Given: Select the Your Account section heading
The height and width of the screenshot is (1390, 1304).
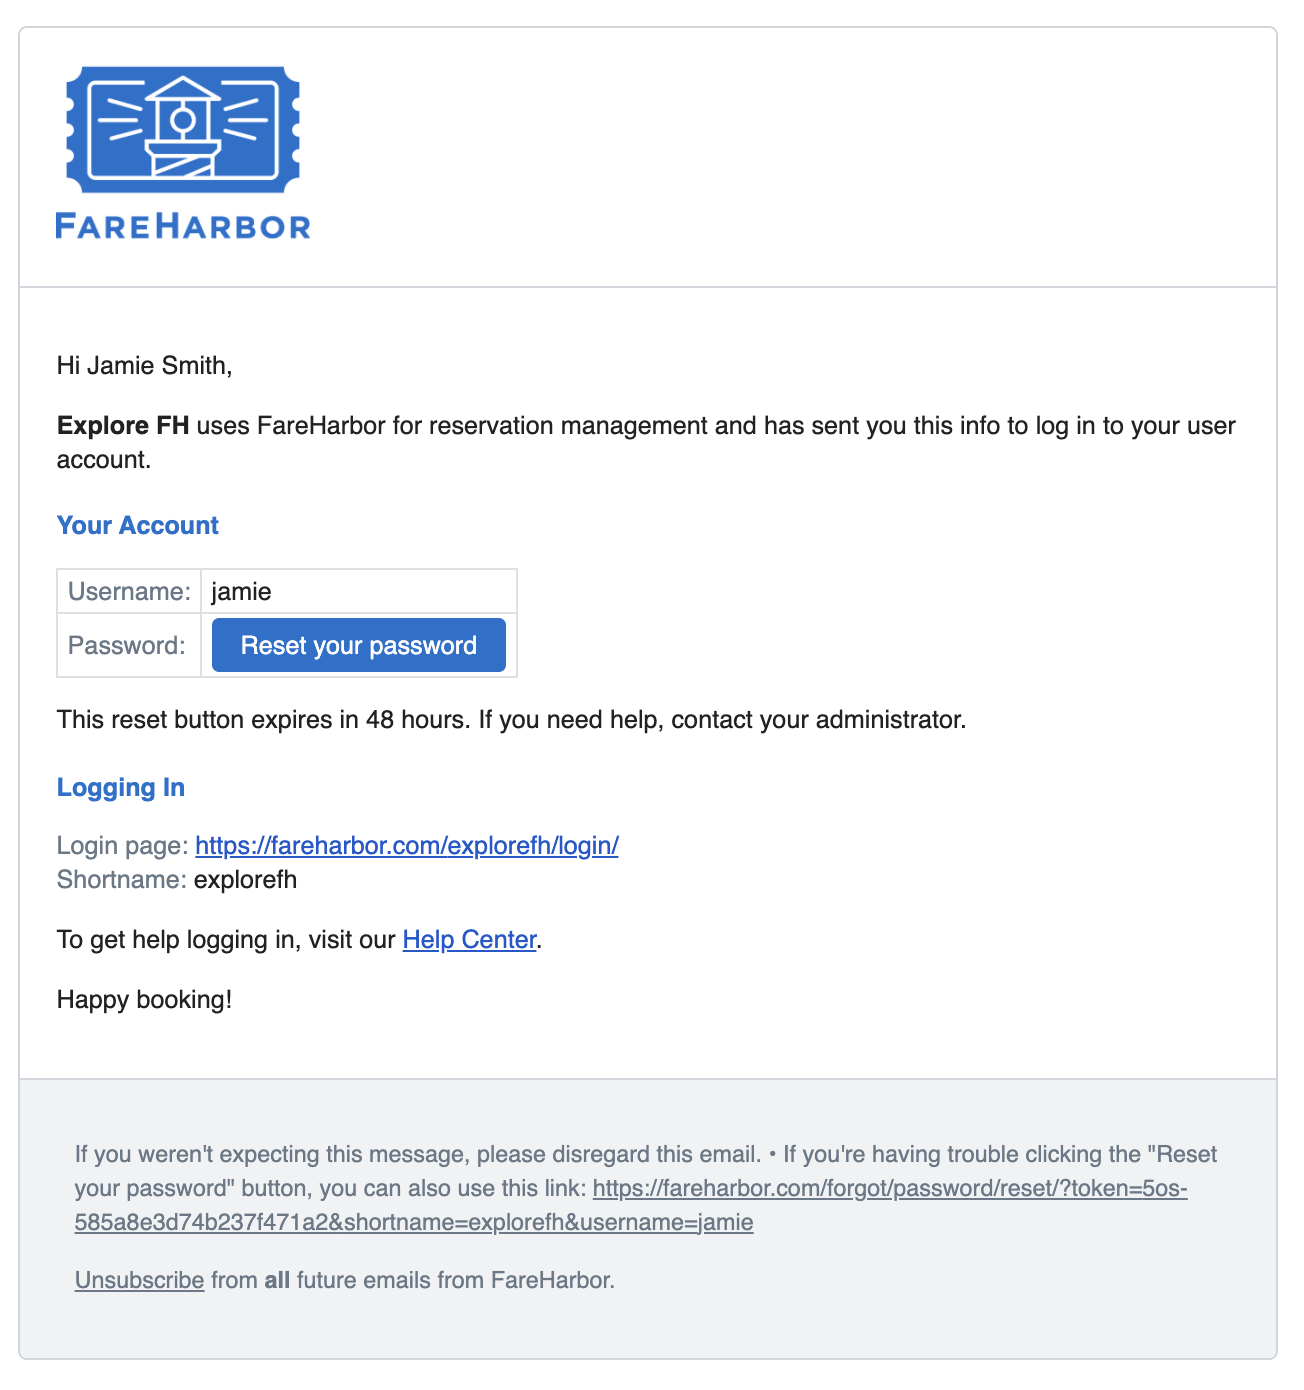Looking at the screenshot, I should coord(137,525).
